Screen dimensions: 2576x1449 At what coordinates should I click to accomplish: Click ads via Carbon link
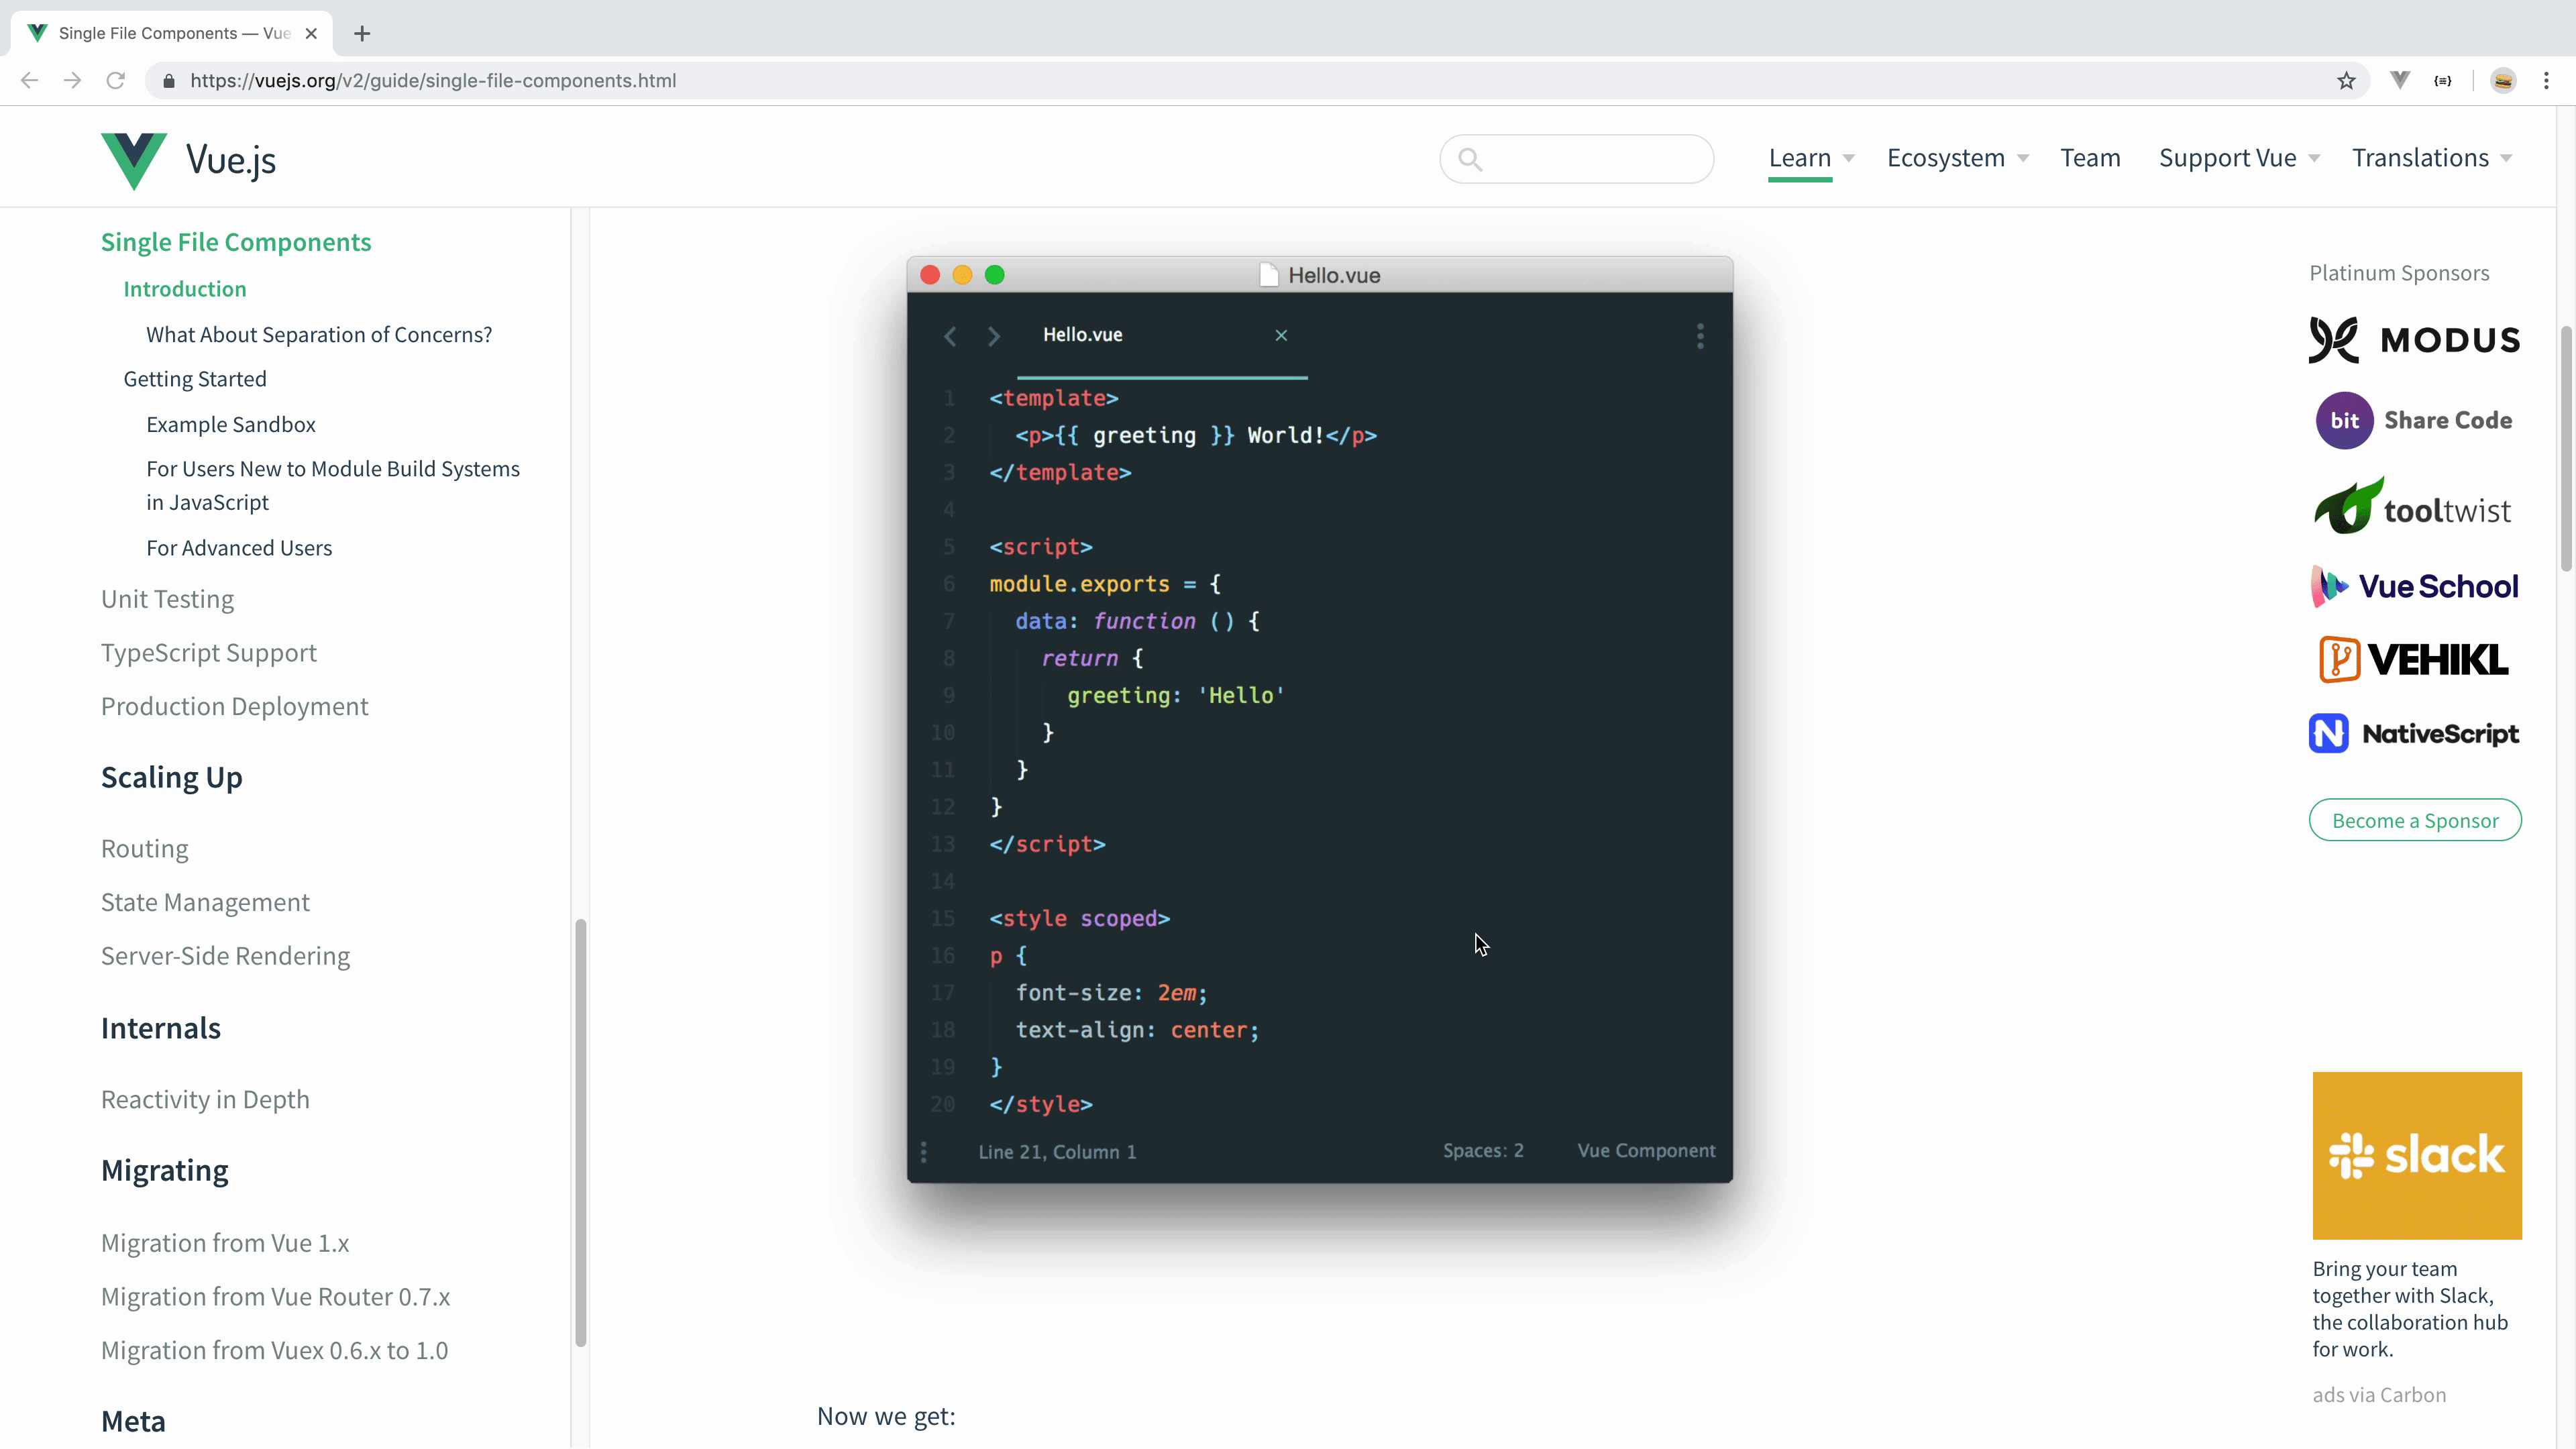(2379, 1395)
